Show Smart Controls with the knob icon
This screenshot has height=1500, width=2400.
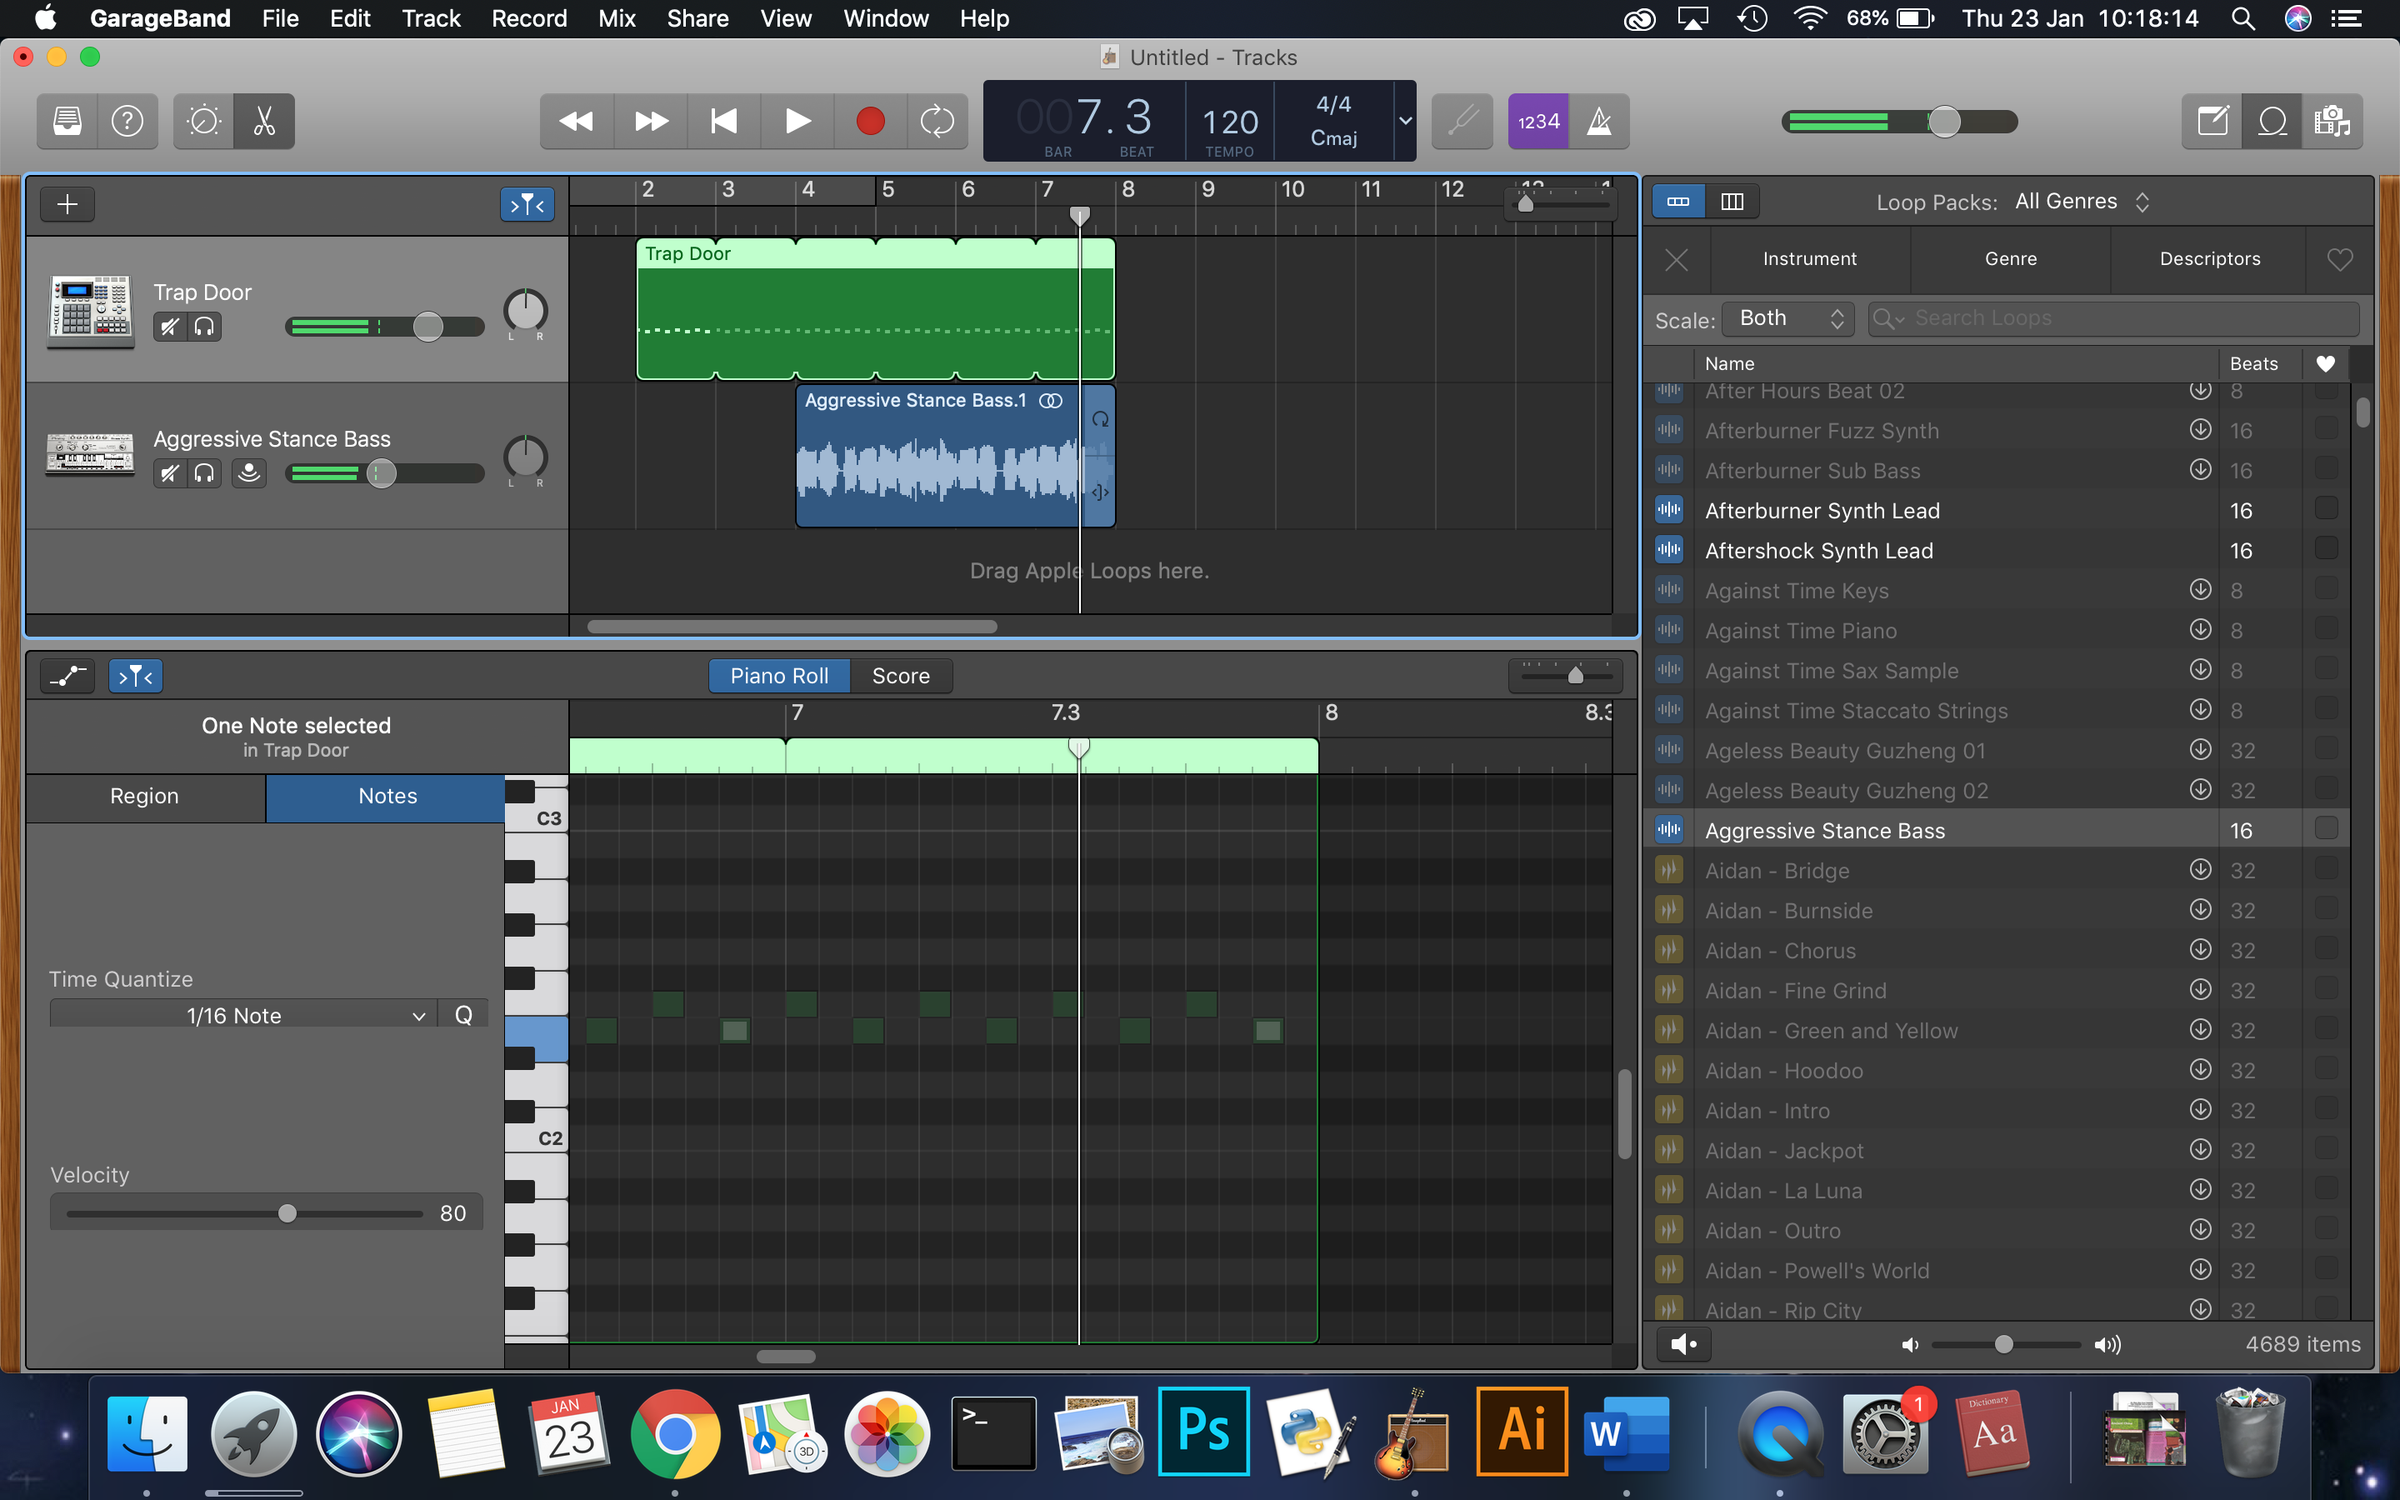[202, 121]
